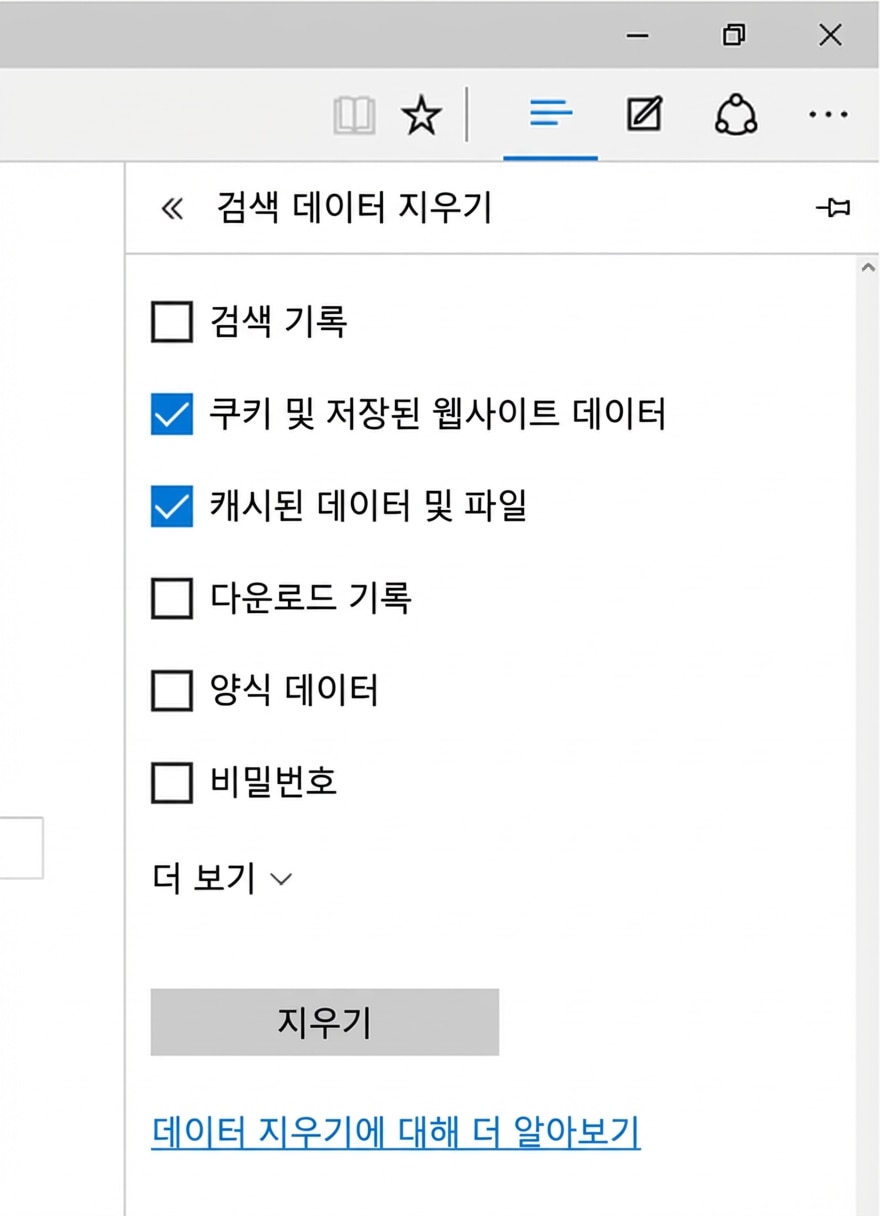
Task: Check the 다운로드 기록 checkbox
Action: (171, 599)
